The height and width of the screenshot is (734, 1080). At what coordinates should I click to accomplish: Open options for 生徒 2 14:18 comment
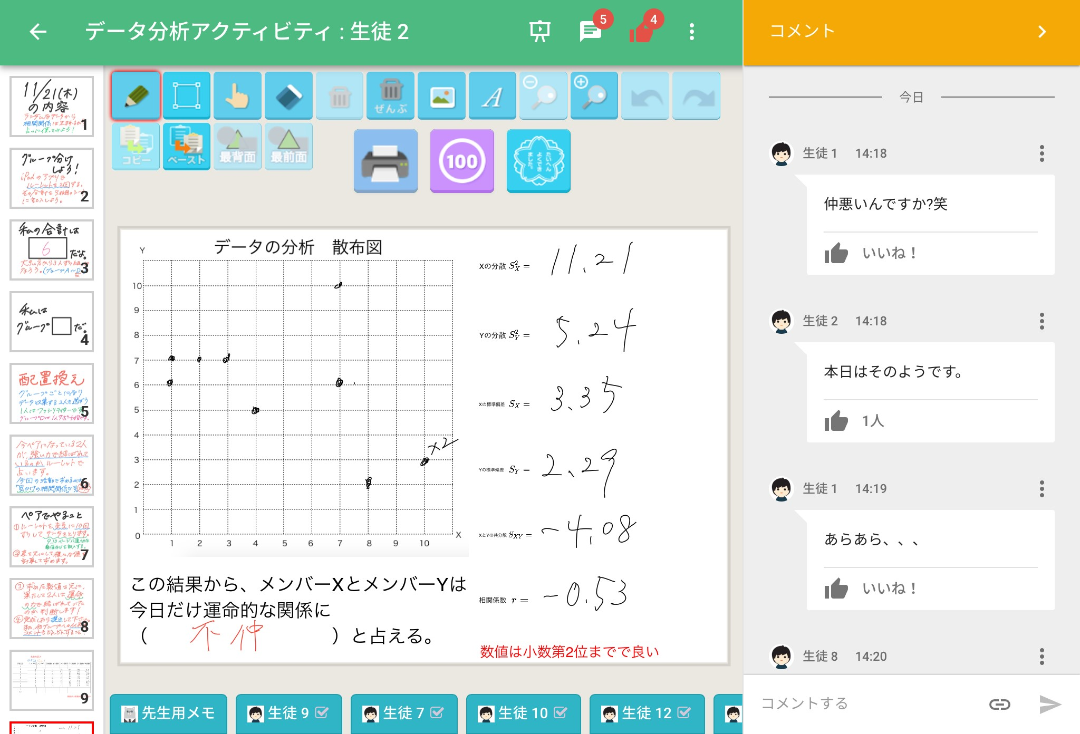(1041, 321)
